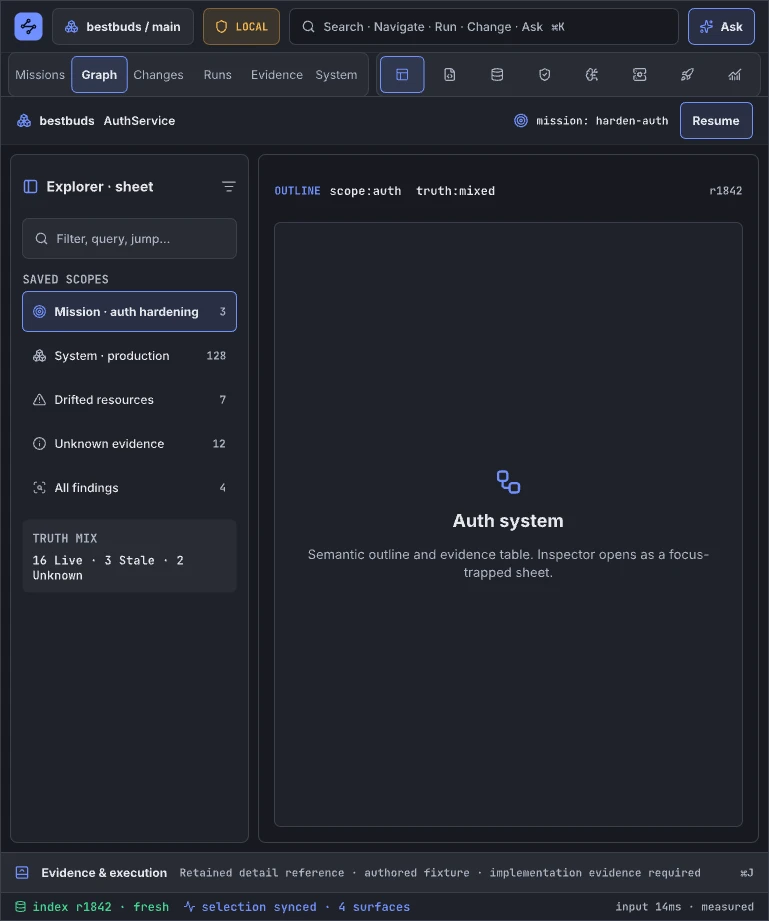Open the chart metrics view icon
This screenshot has height=921, width=769.
[x=735, y=75]
